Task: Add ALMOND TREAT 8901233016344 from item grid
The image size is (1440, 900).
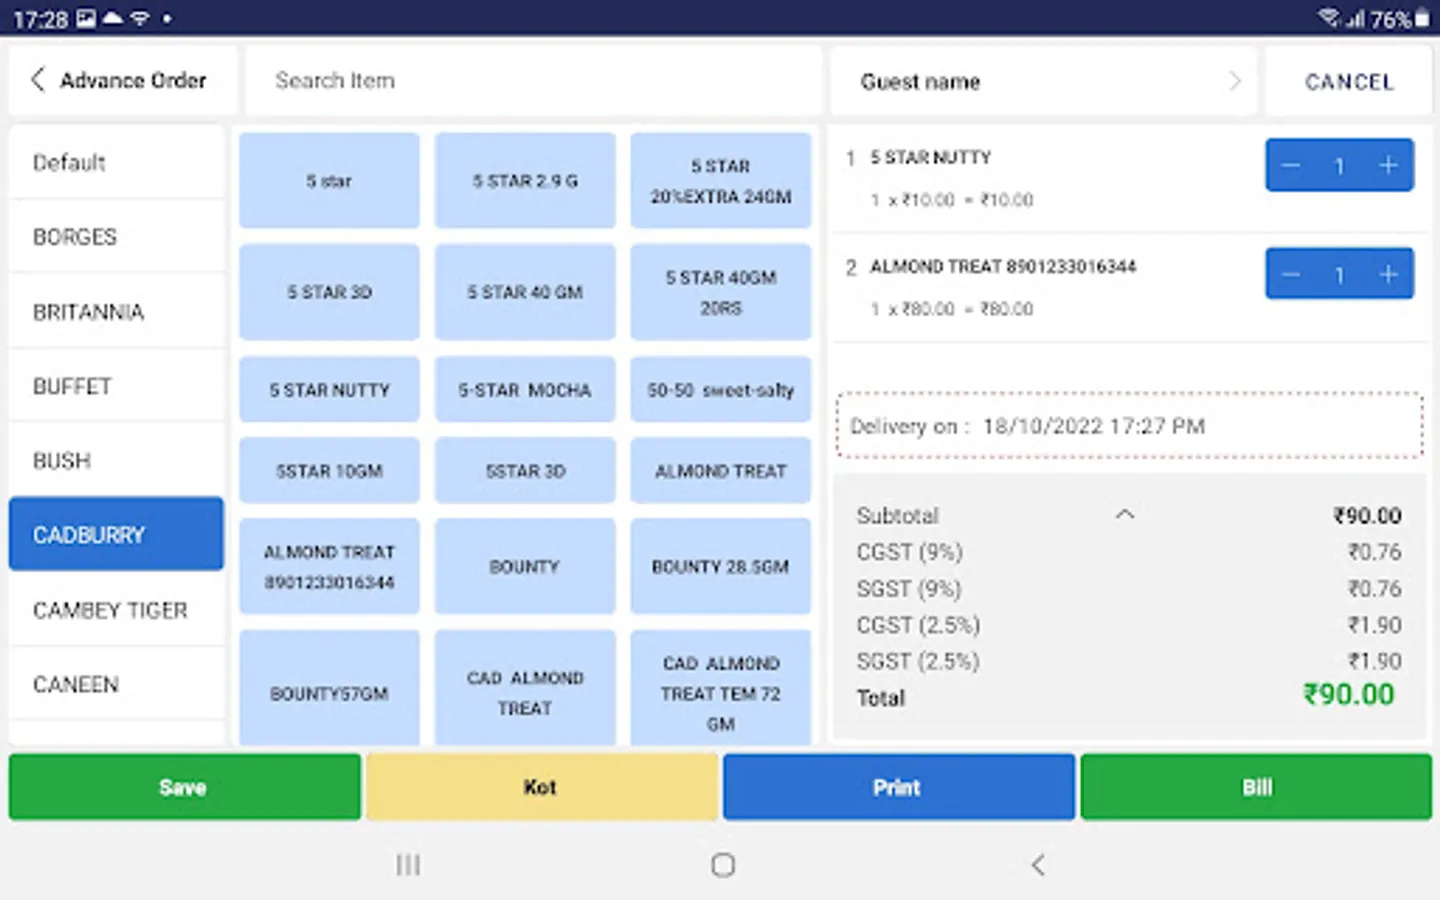Action: tap(329, 566)
